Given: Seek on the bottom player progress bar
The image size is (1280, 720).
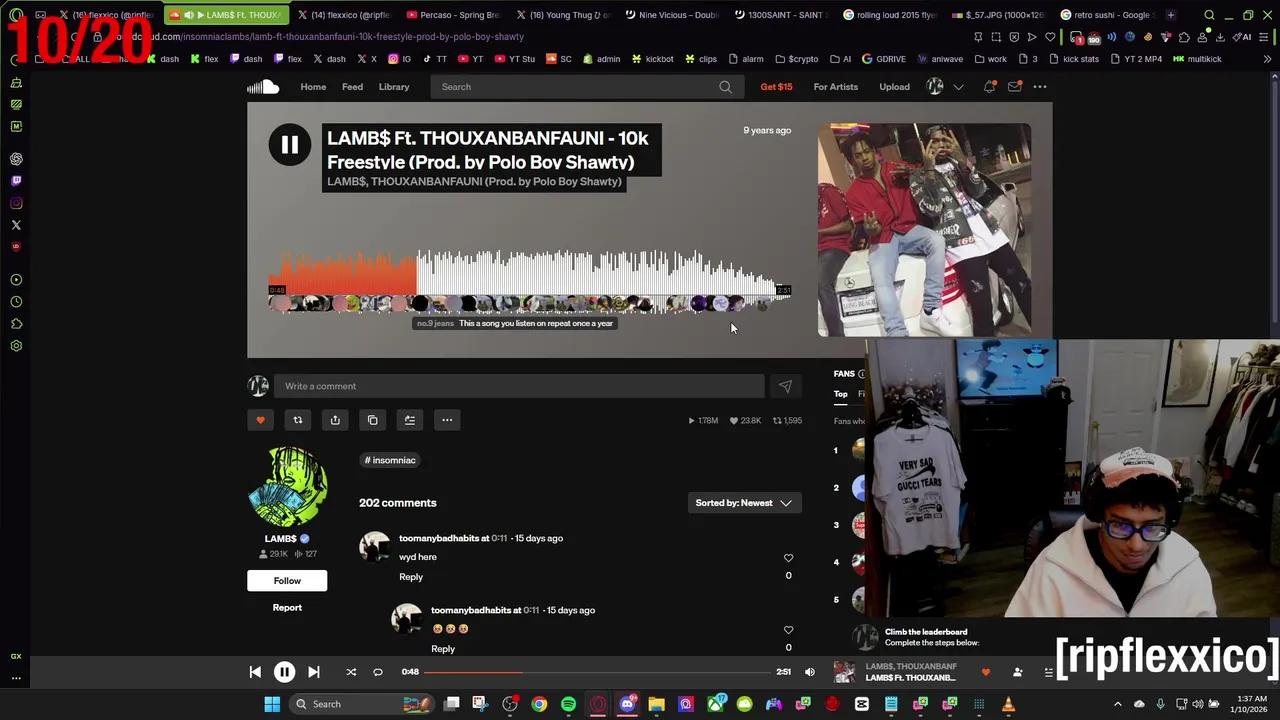Looking at the screenshot, I should pos(597,672).
